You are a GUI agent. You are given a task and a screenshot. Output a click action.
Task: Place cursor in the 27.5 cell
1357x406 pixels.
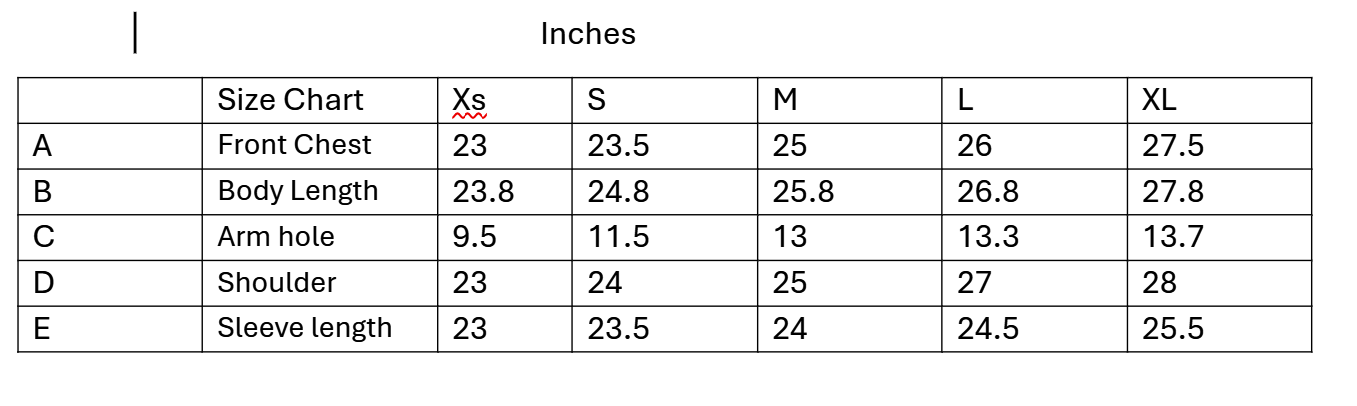[x=1219, y=145]
